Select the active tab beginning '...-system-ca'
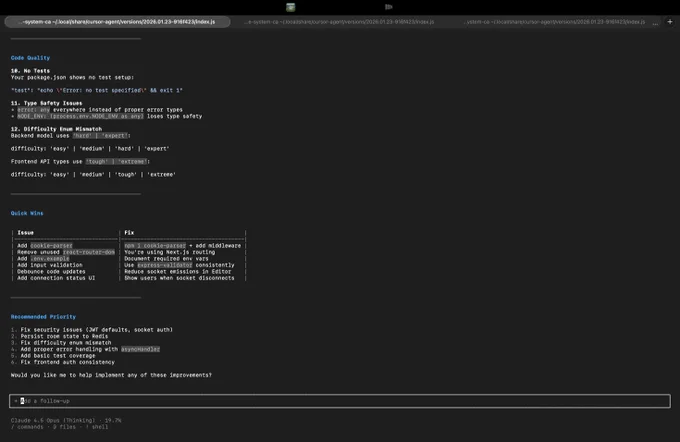Screen dimensions: 680x442 point(117,22)
